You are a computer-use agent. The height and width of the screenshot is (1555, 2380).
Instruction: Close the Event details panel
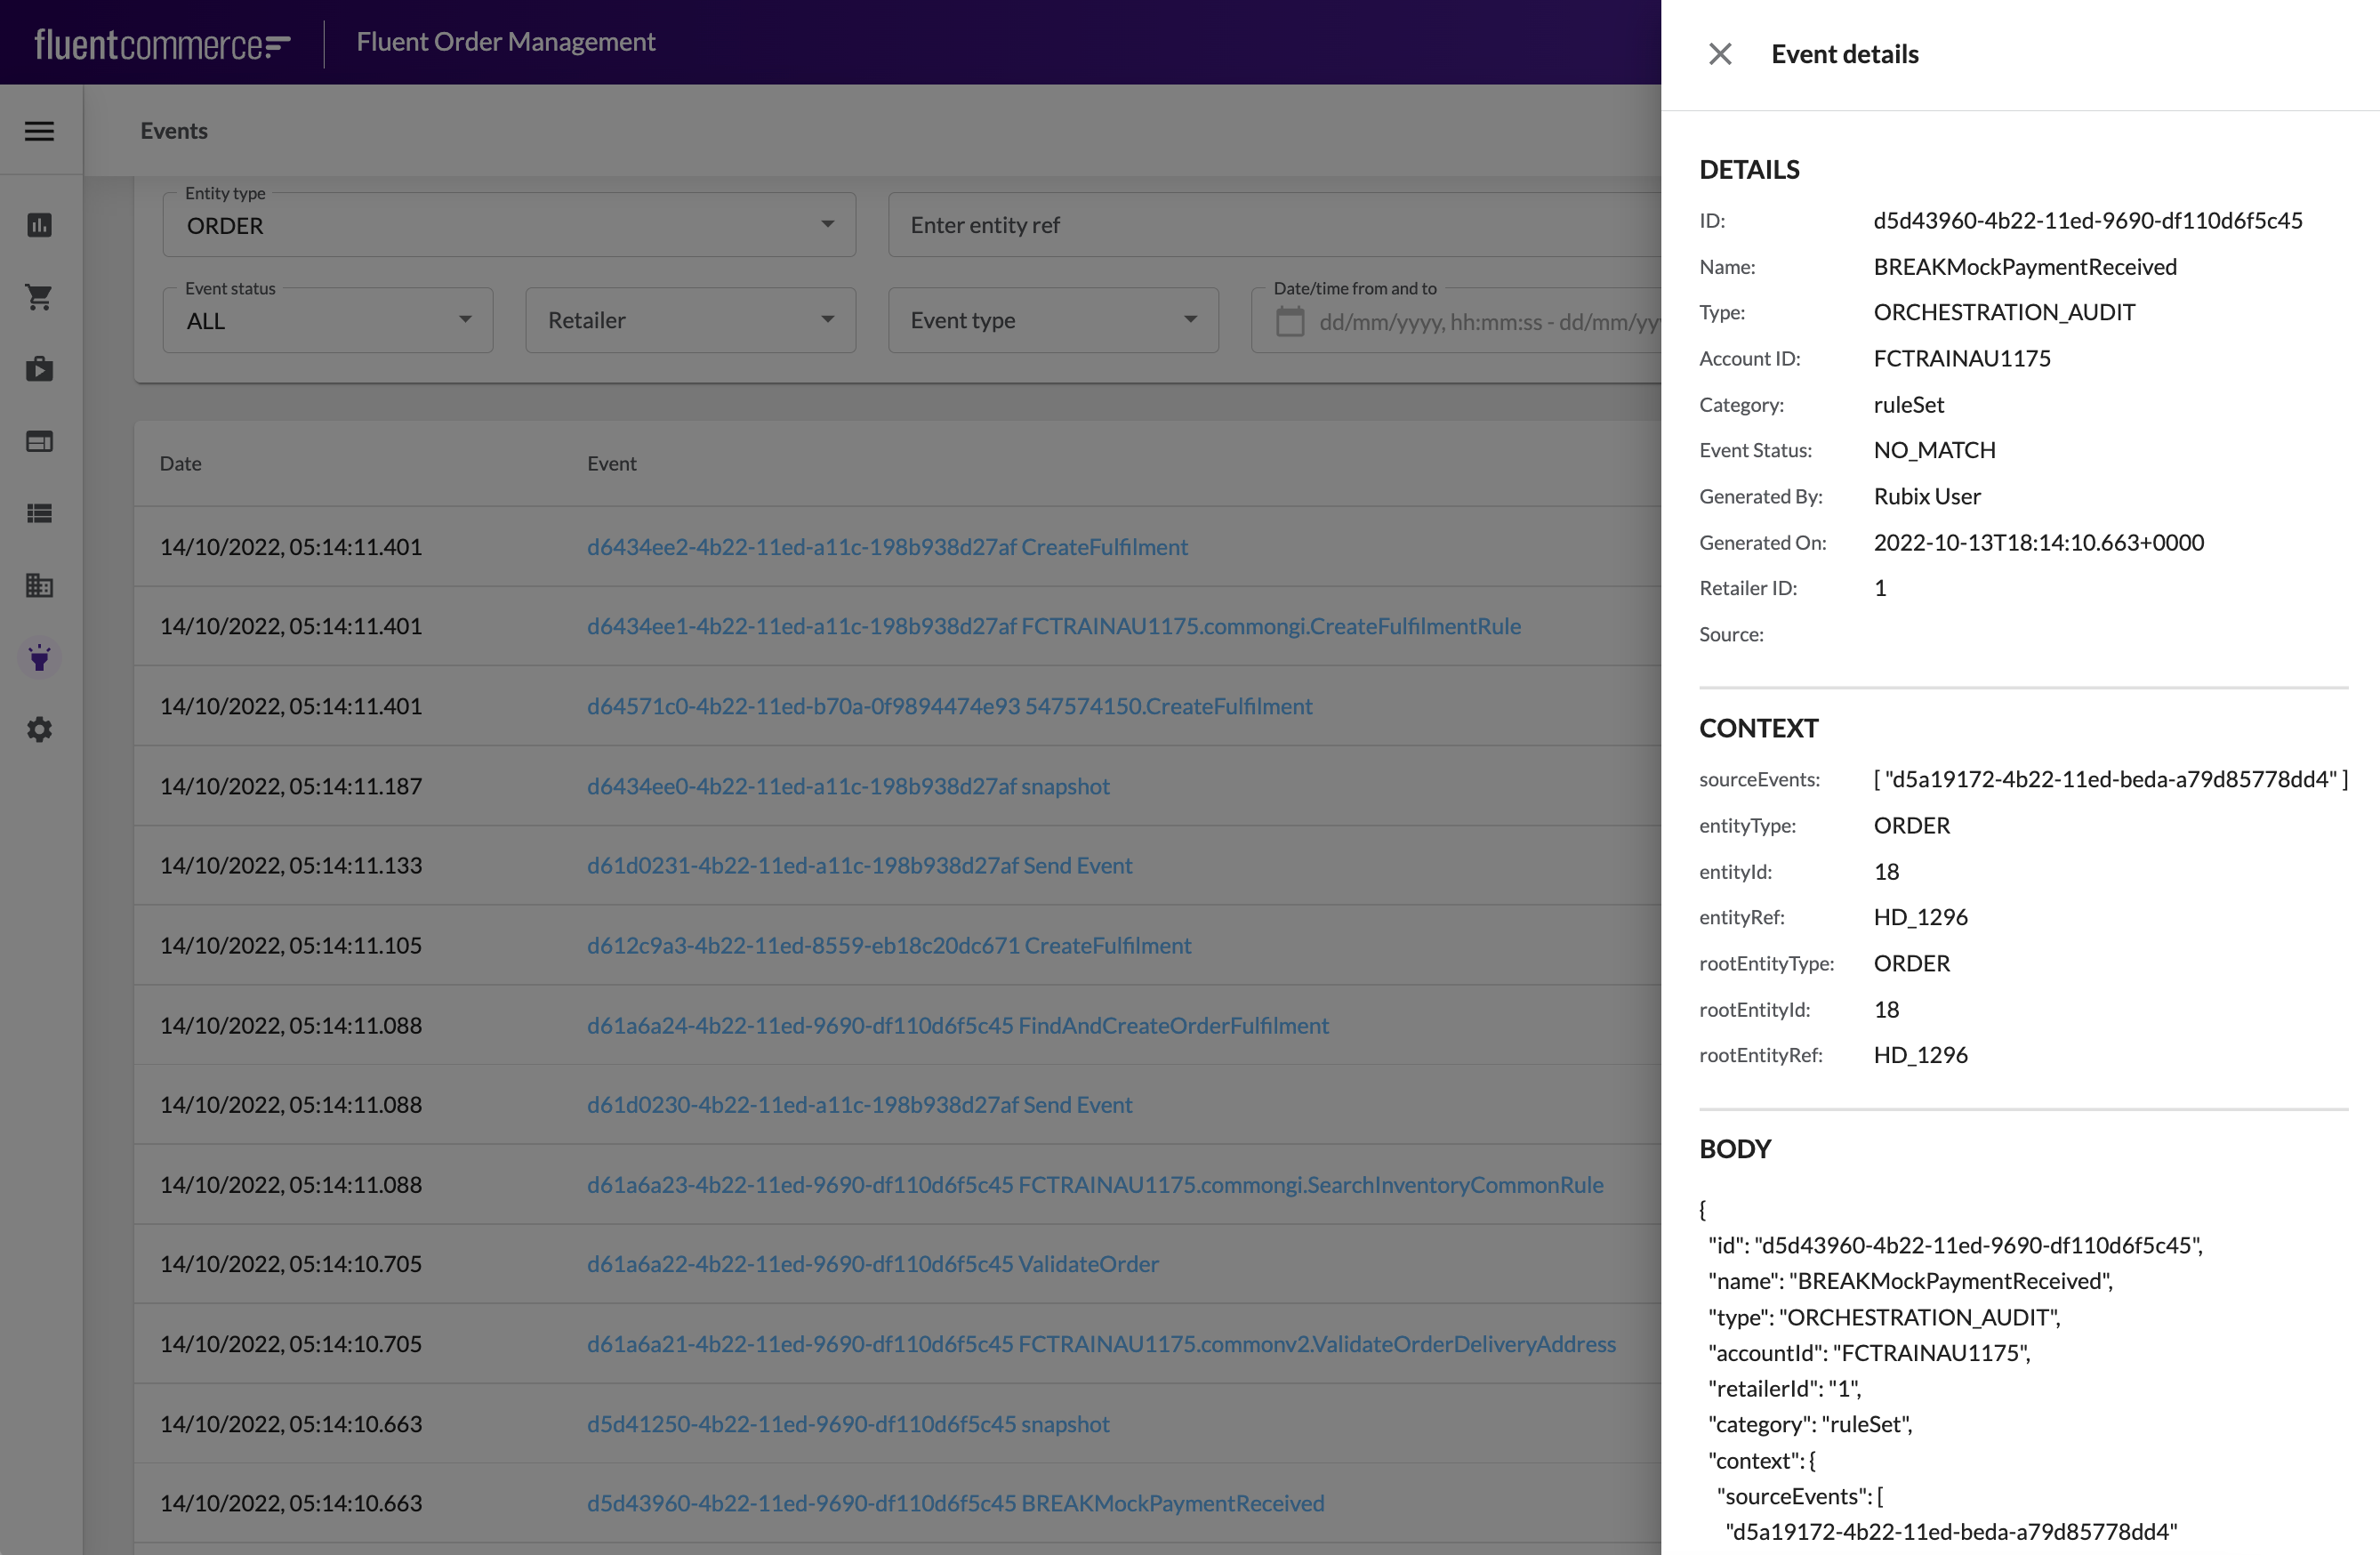(x=1719, y=54)
